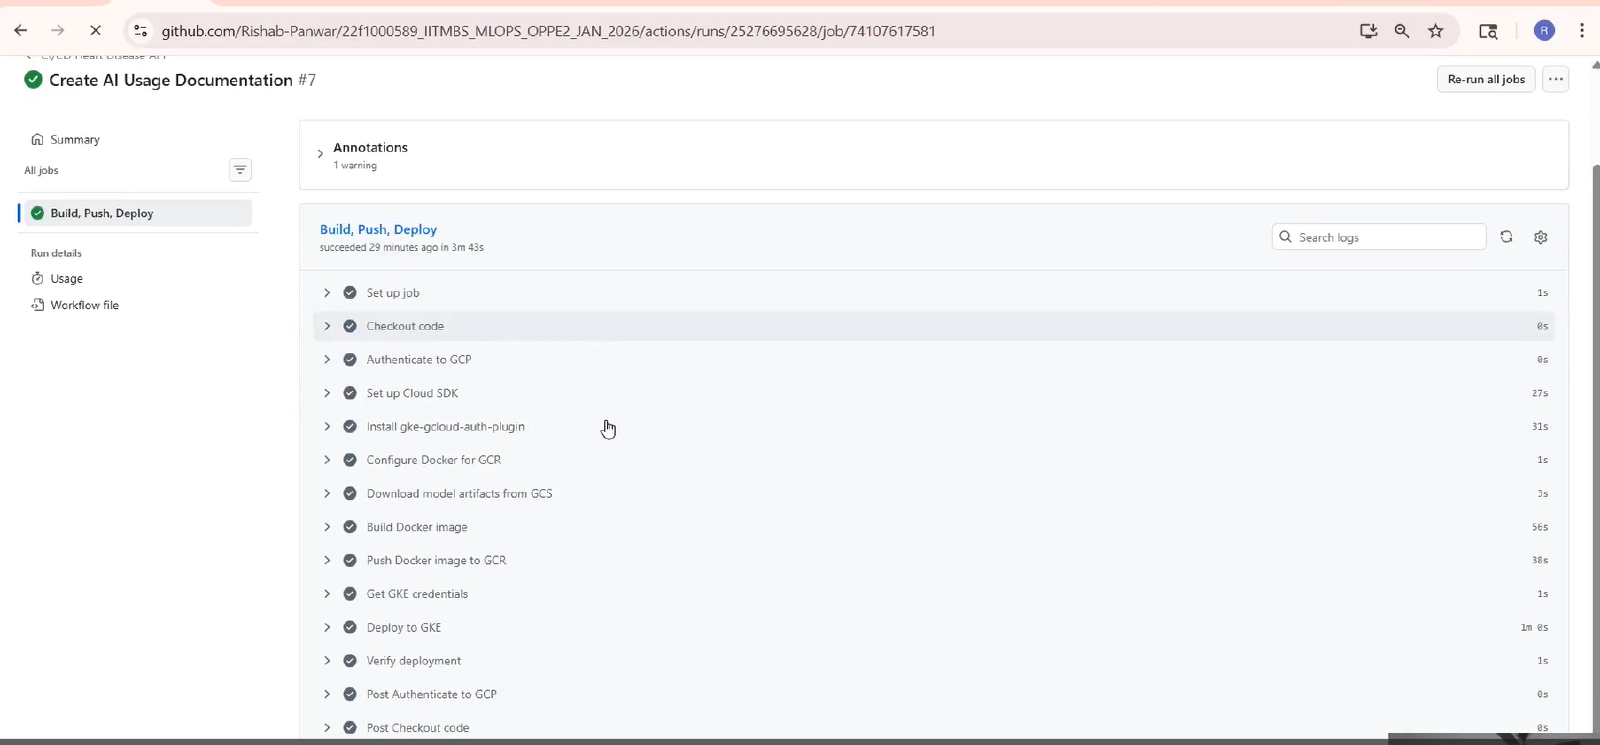Open the browser side search icon
1600x745 pixels.
[x=1488, y=31]
